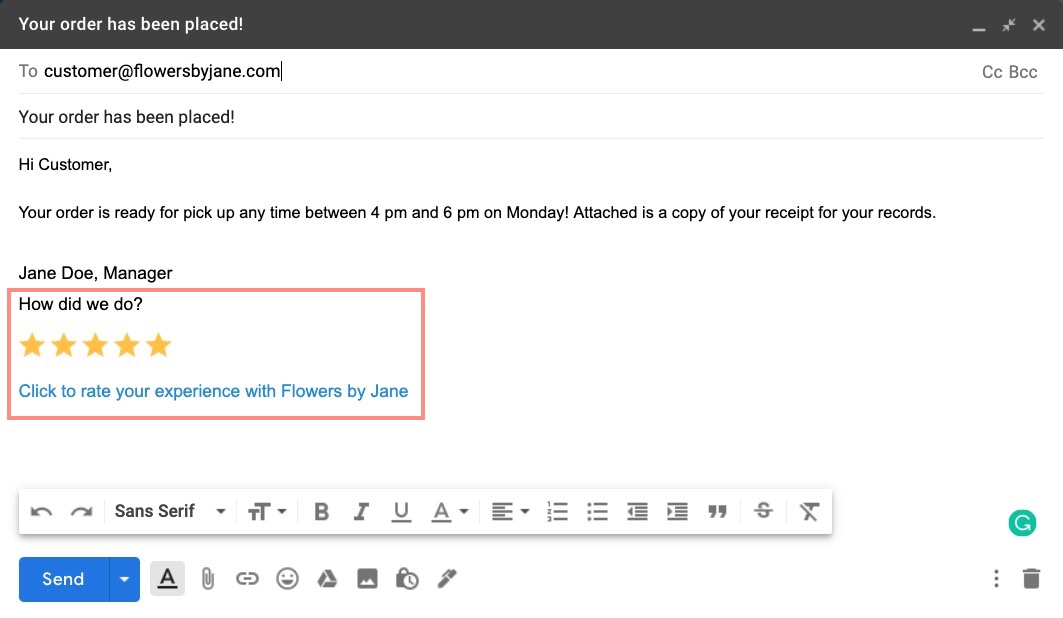This screenshot has height=618, width=1063.
Task: Place cursor in 'Hi Customer,' line
Action: [65, 165]
